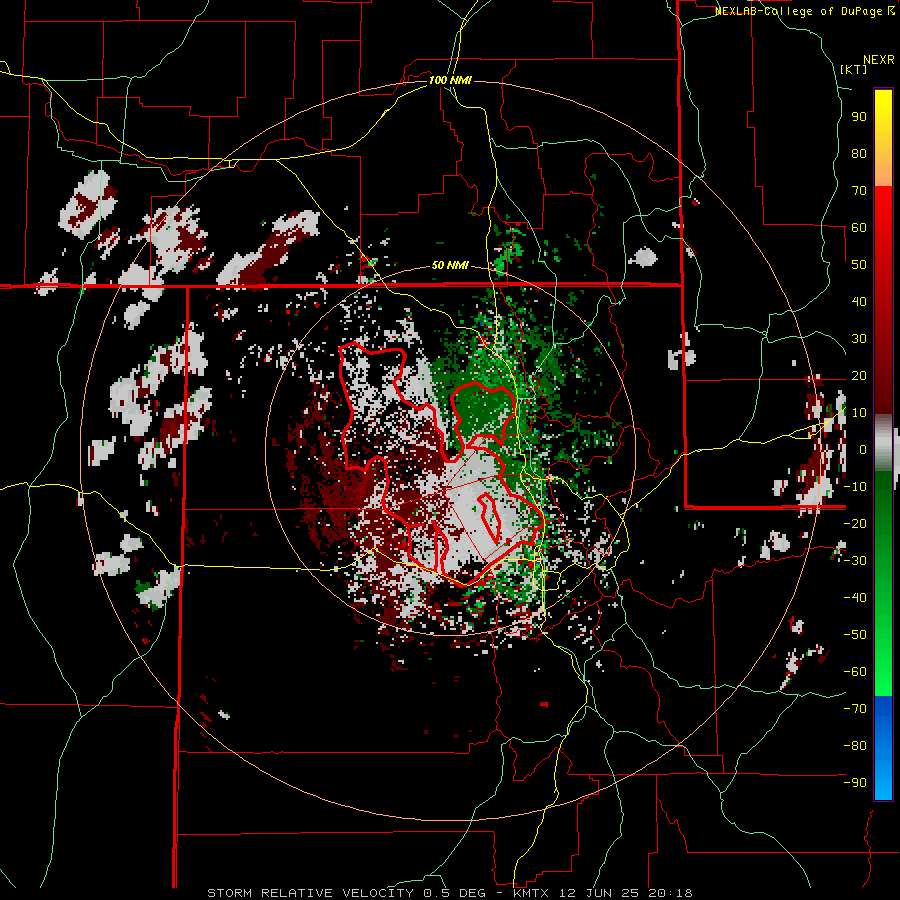Click the "STORM RELATIVE VELOCITY 0.5 DEG" caption

(x=346, y=893)
